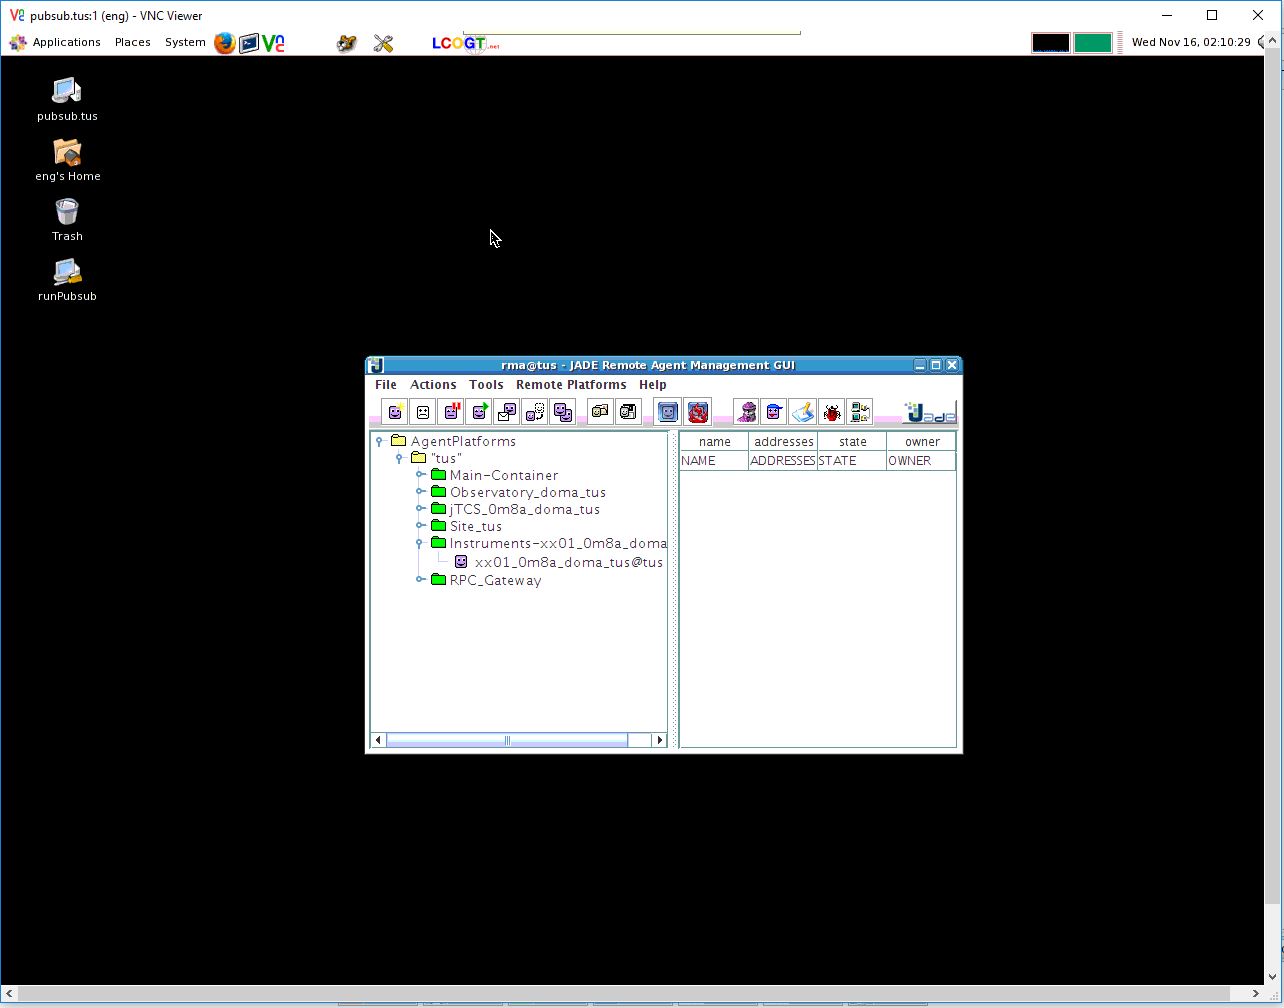The width and height of the screenshot is (1284, 1008).
Task: Click the Send Message envelope icon
Action: (x=507, y=412)
